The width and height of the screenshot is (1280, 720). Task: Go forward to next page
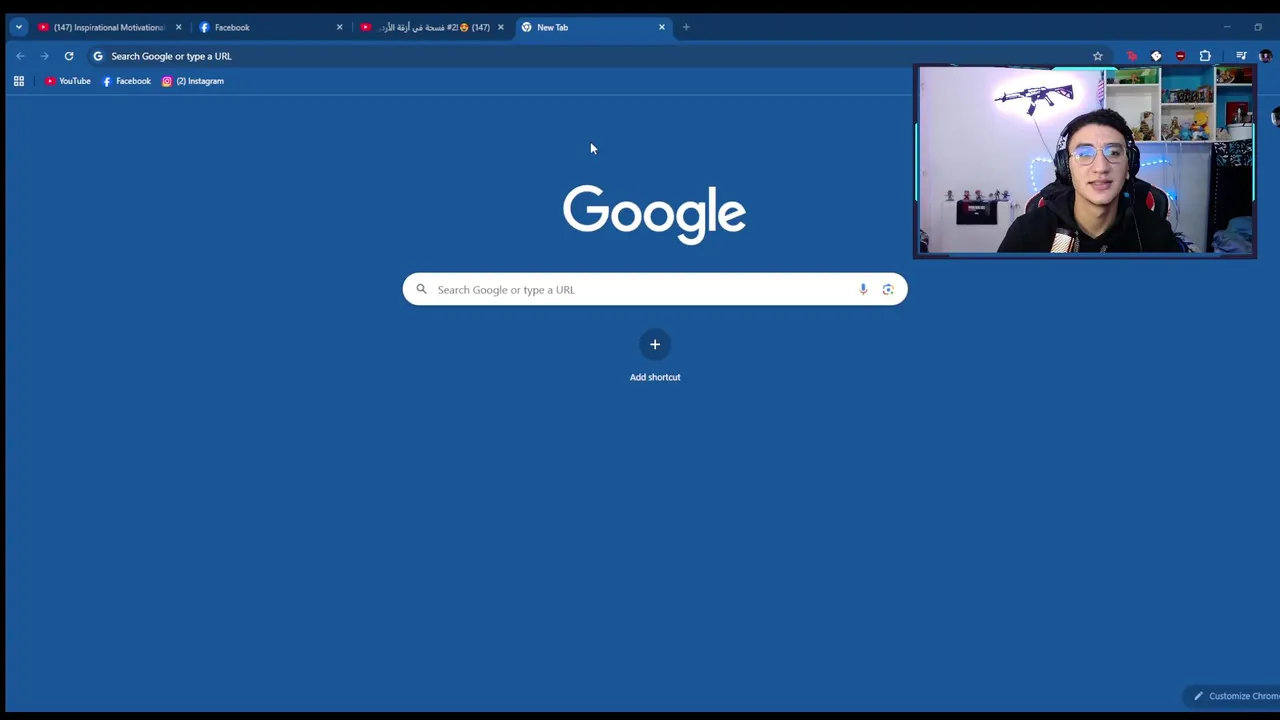pos(44,56)
